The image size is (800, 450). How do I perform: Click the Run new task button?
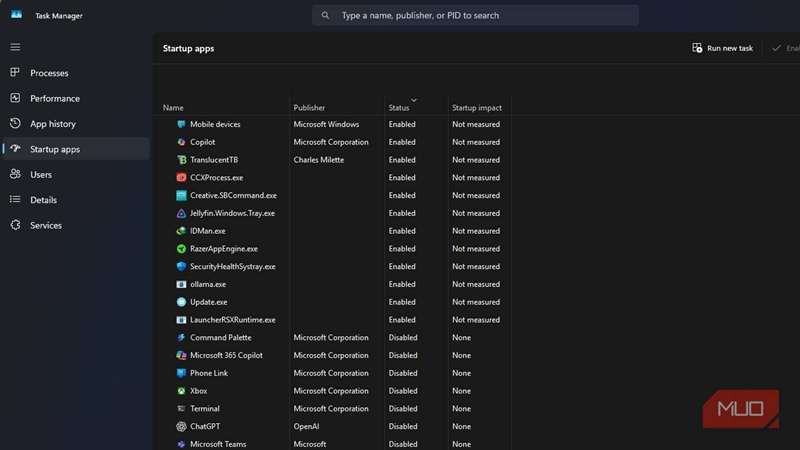[x=722, y=48]
